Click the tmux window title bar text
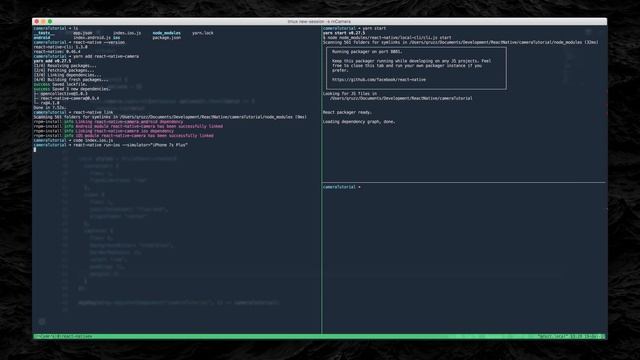 (x=319, y=22)
